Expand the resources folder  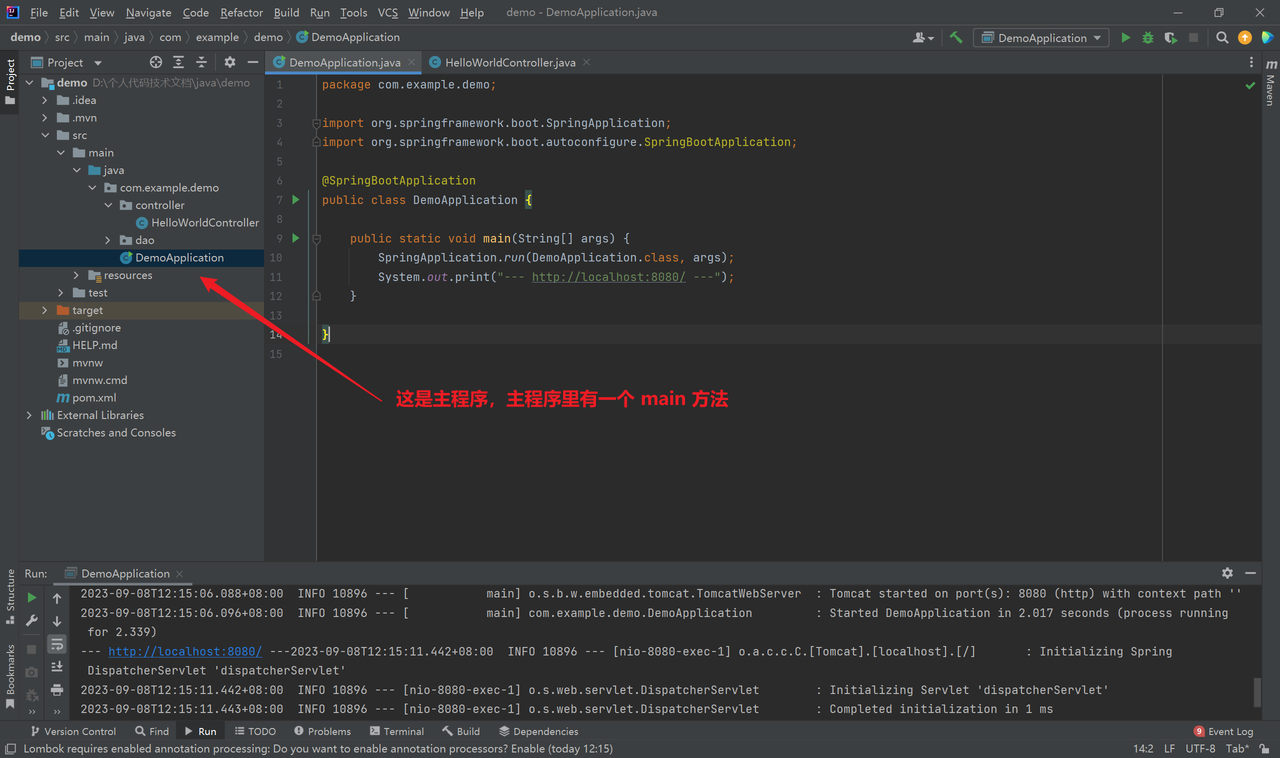click(77, 275)
